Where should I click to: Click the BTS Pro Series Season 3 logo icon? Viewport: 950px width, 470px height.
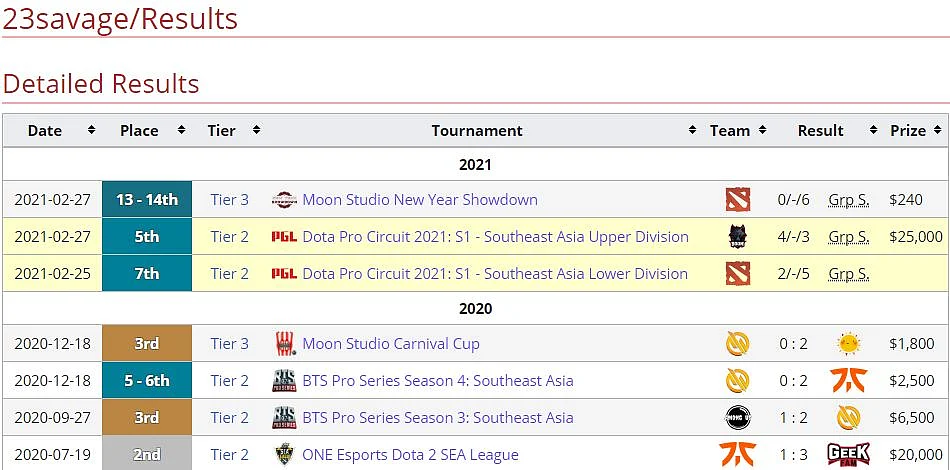pyautogui.click(x=284, y=417)
